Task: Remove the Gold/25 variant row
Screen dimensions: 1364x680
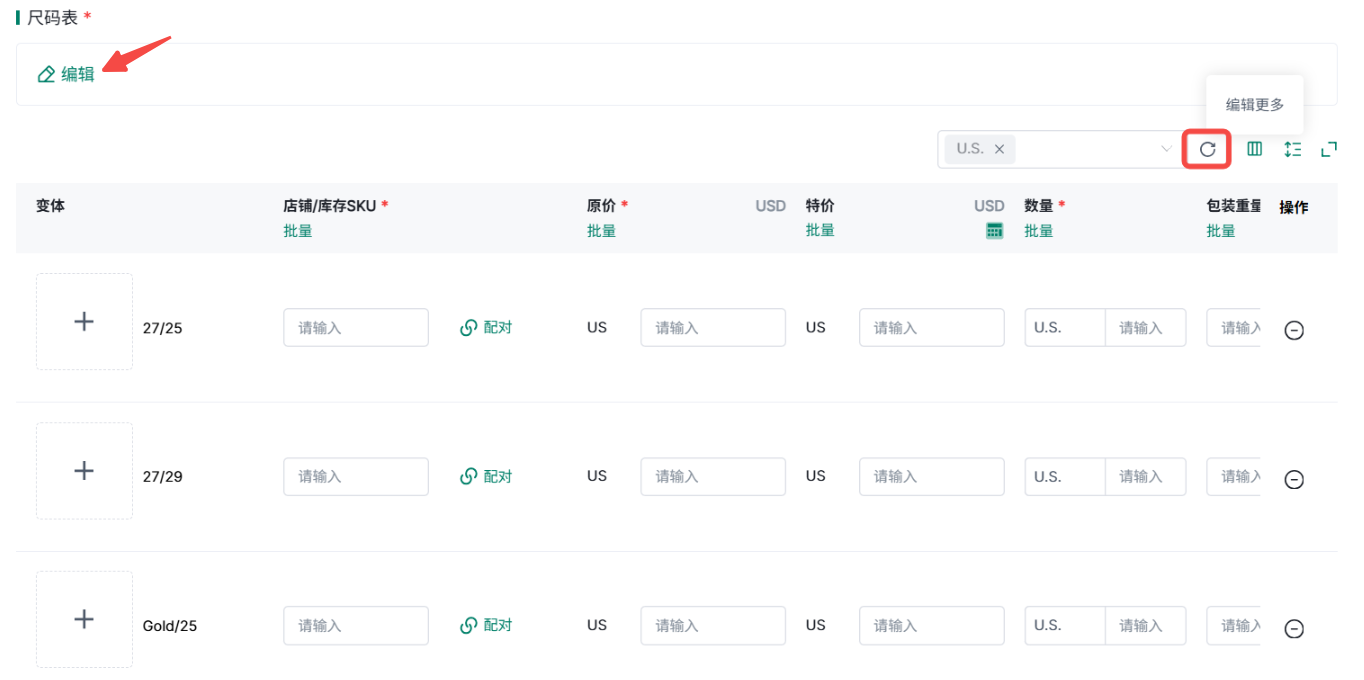Action: click(1293, 628)
